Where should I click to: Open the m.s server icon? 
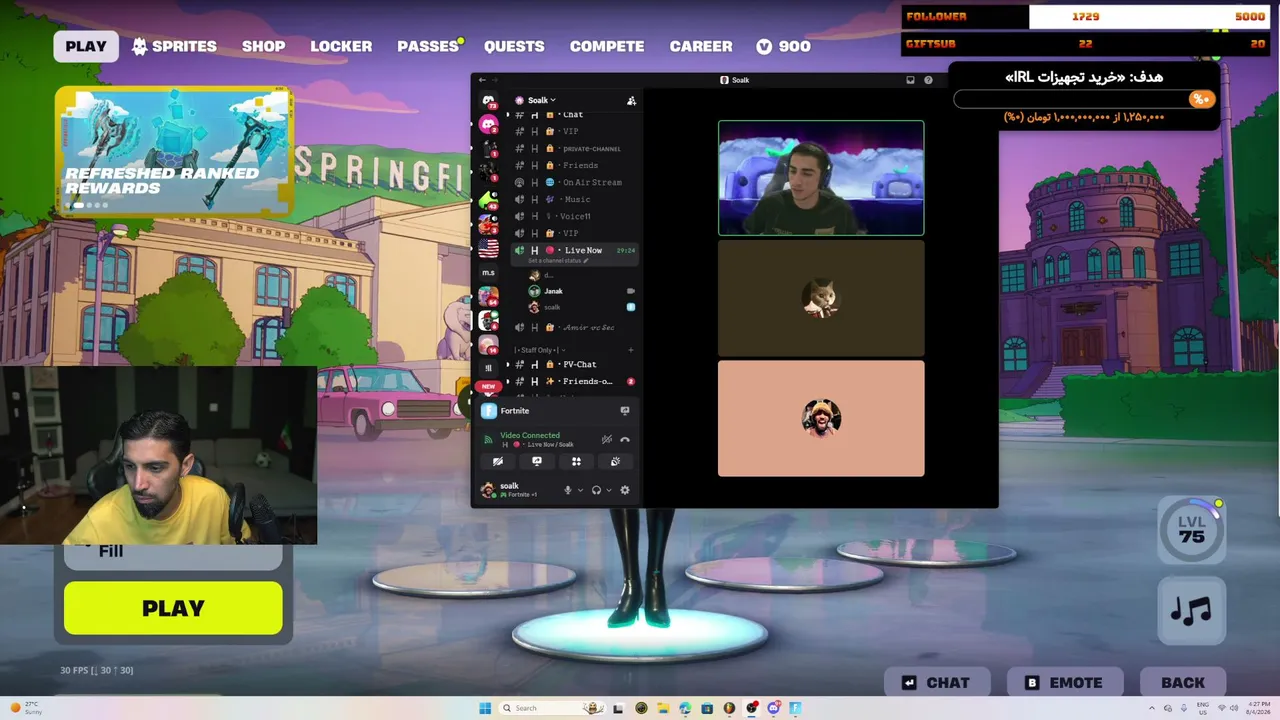488,272
